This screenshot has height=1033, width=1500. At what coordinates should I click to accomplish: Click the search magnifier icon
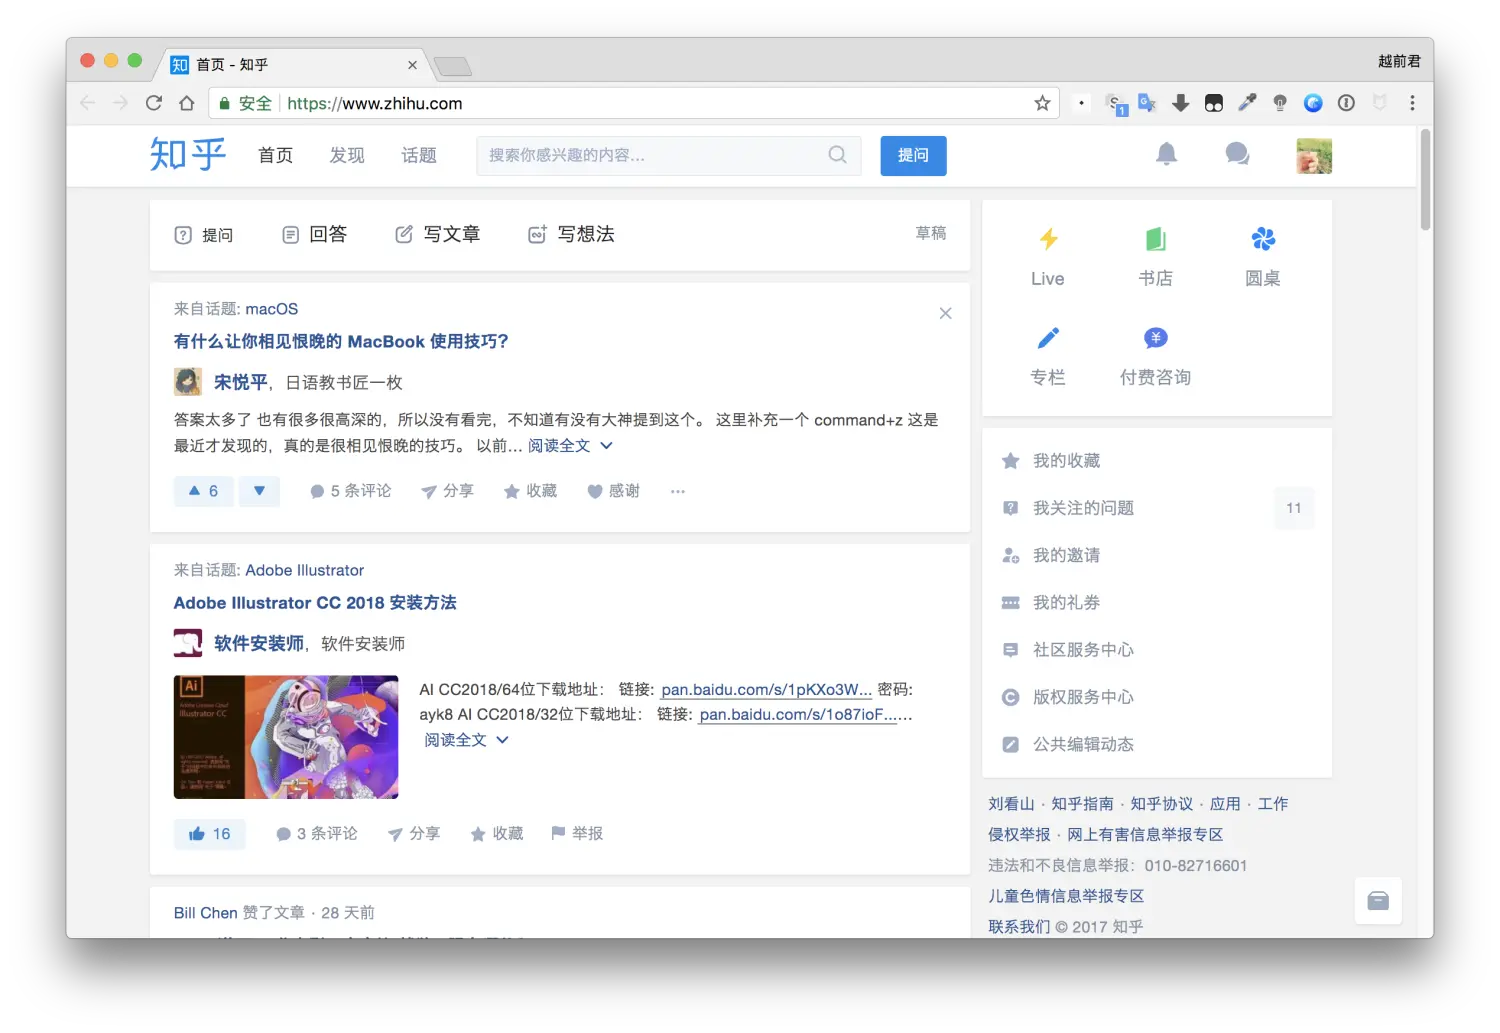[837, 155]
